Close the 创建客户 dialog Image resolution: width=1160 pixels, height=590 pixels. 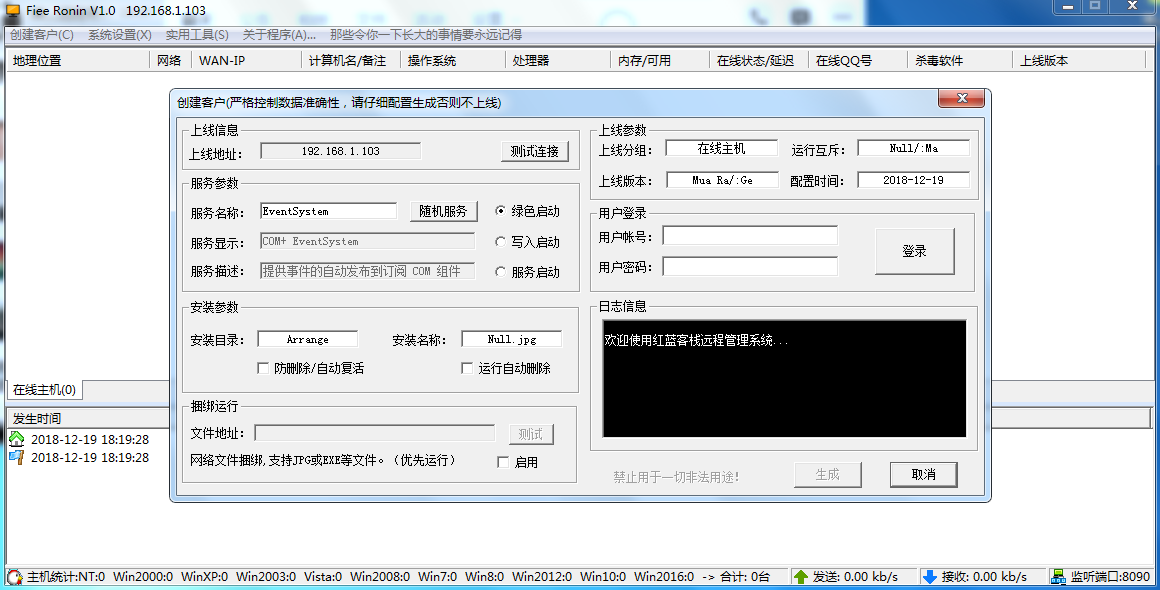pyautogui.click(x=961, y=98)
